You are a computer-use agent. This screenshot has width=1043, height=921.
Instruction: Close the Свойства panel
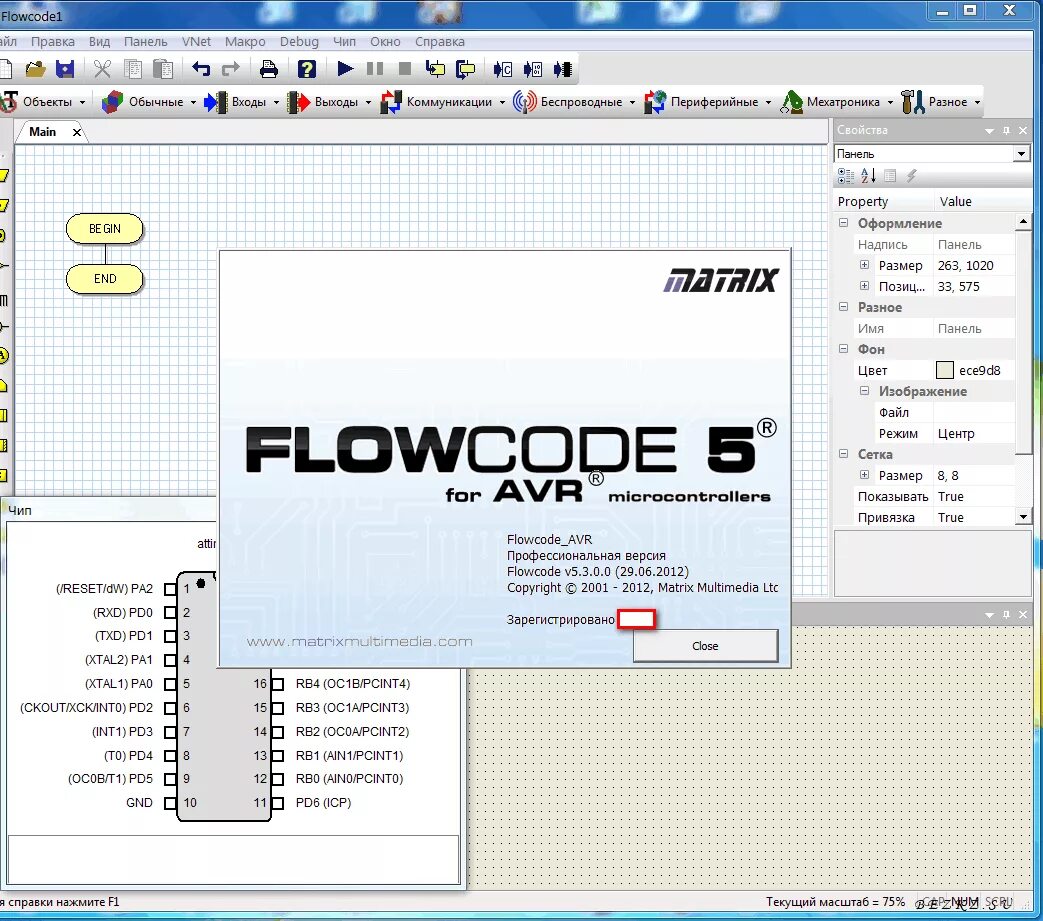[1023, 130]
